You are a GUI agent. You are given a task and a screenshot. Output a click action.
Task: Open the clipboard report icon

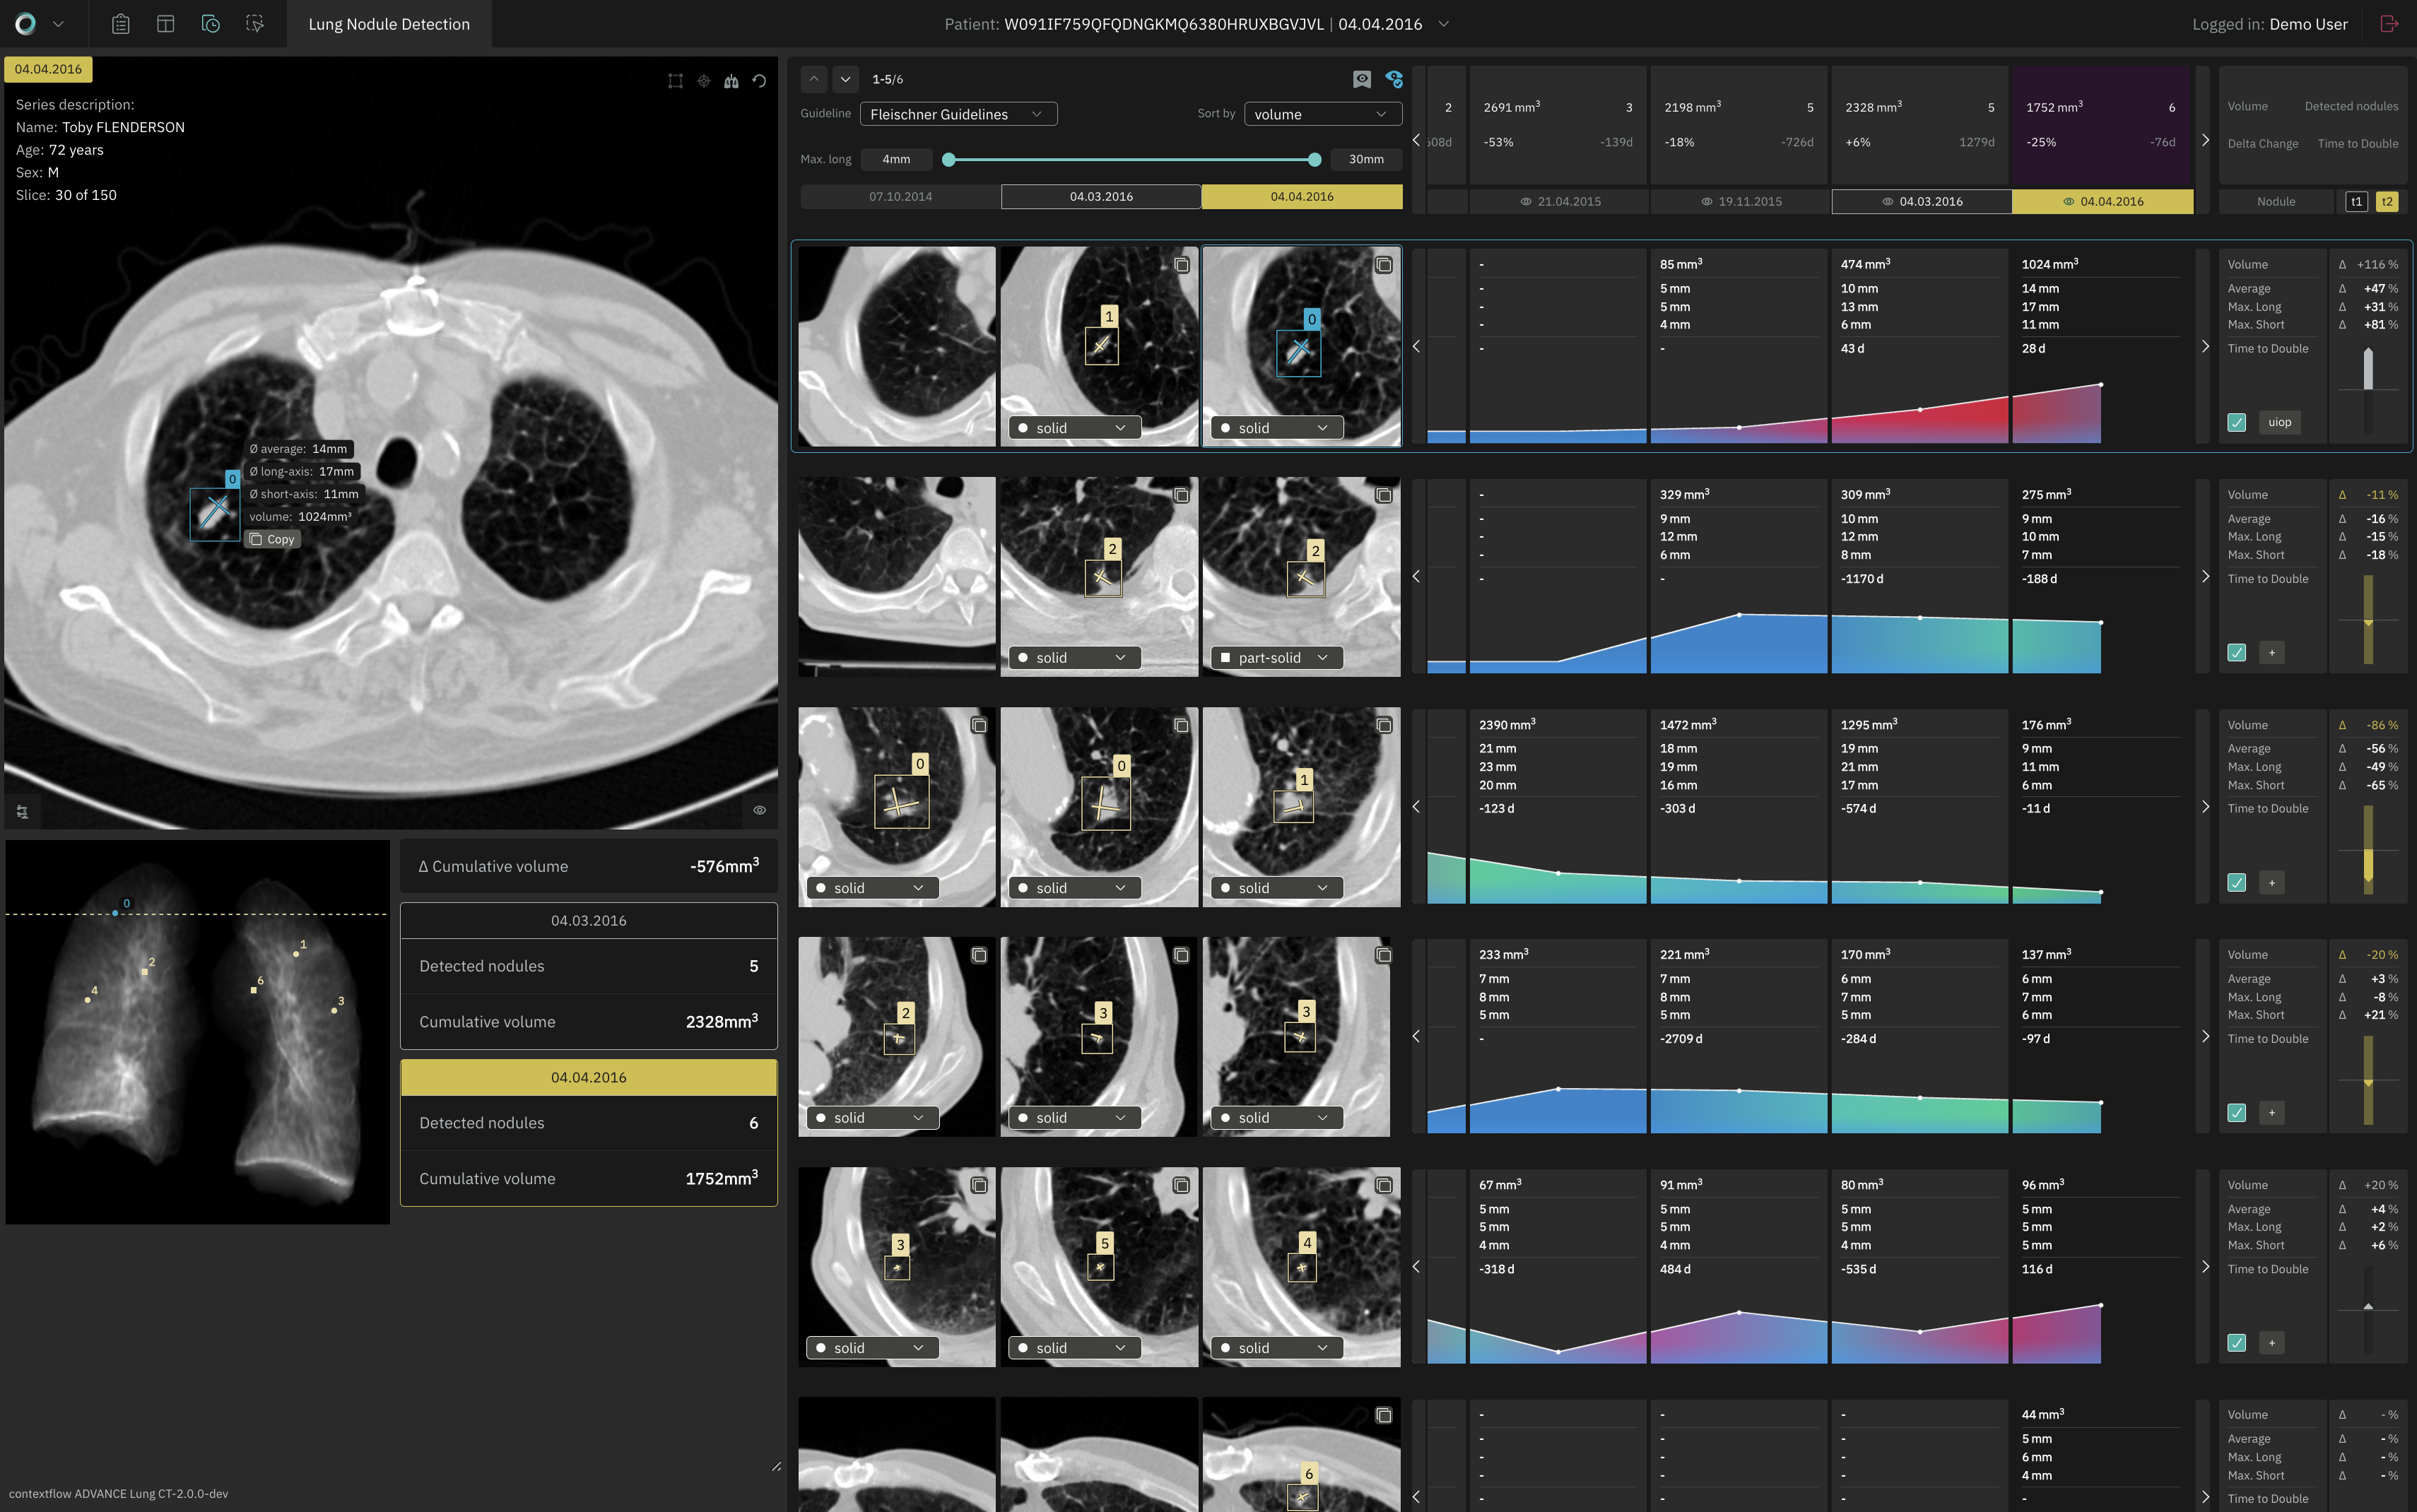pos(121,24)
